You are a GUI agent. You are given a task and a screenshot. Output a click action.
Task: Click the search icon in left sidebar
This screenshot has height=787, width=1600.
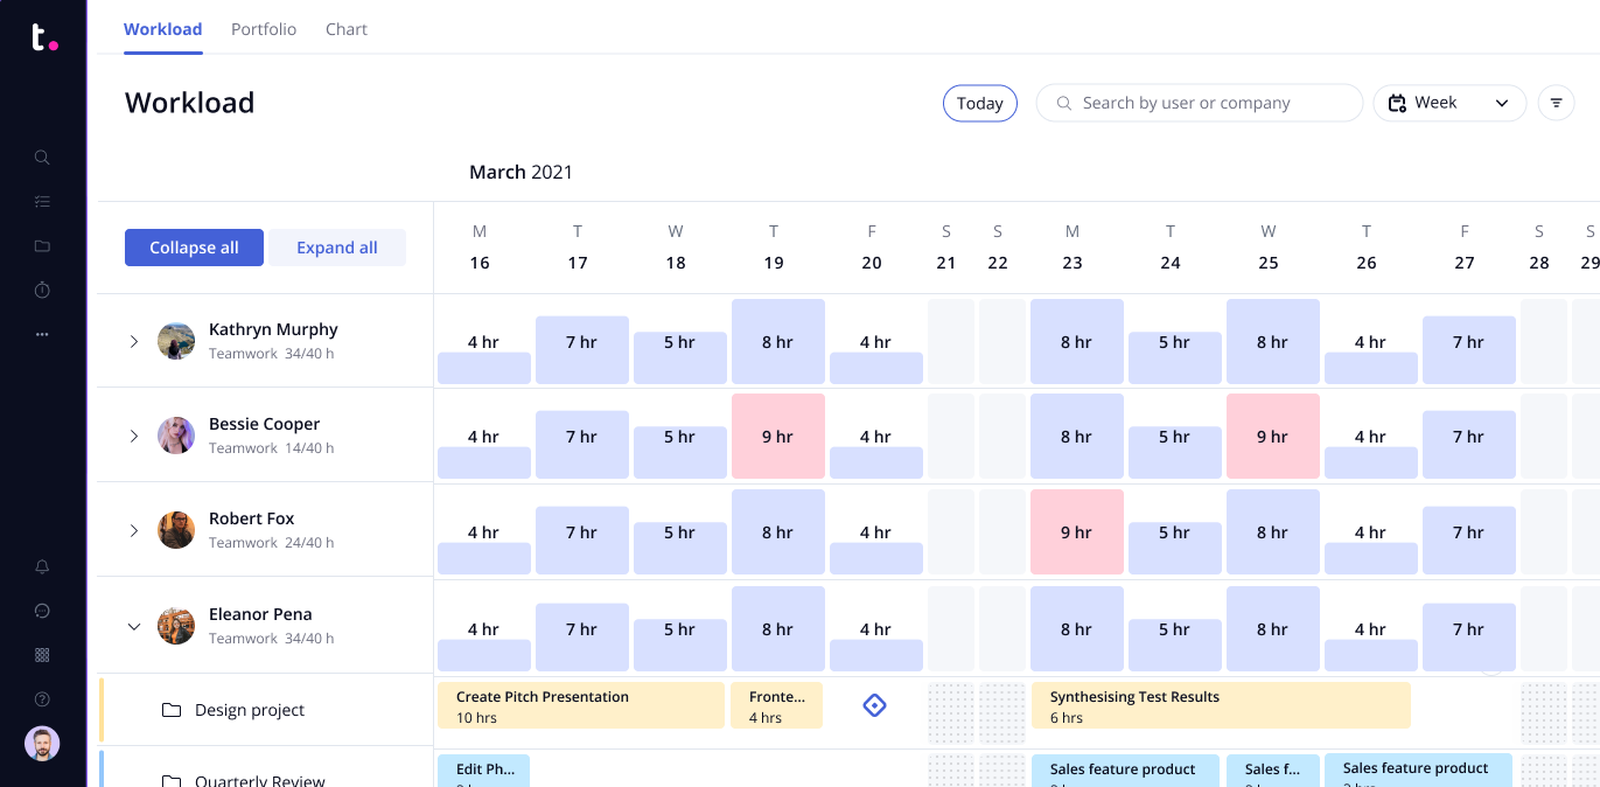(42, 157)
